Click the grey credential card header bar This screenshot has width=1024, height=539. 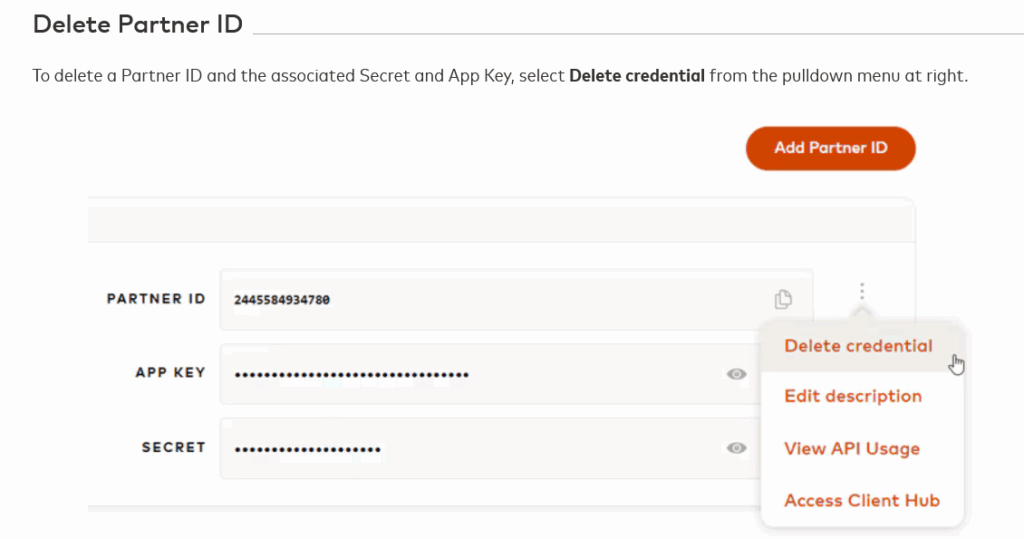(x=500, y=225)
